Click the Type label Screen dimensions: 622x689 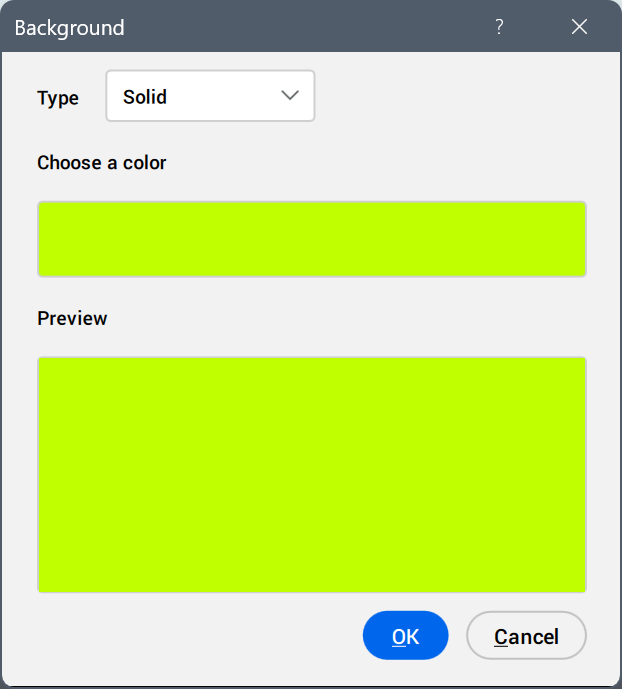[58, 98]
